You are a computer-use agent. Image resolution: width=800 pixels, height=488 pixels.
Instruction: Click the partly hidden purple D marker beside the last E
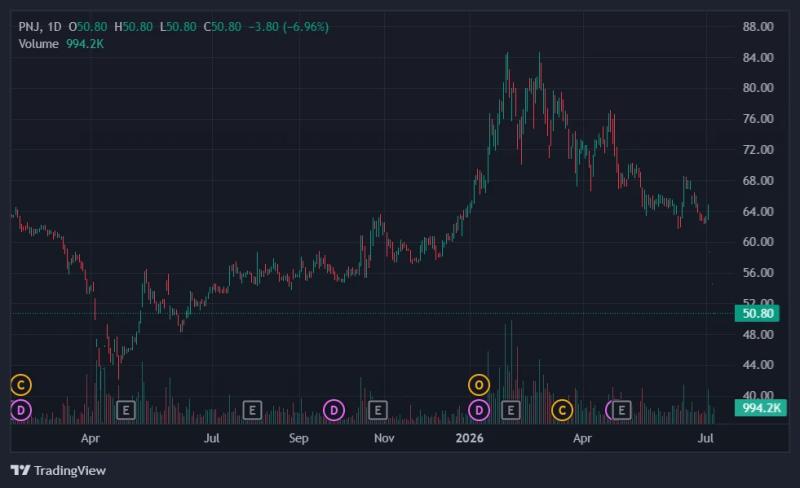(609, 410)
